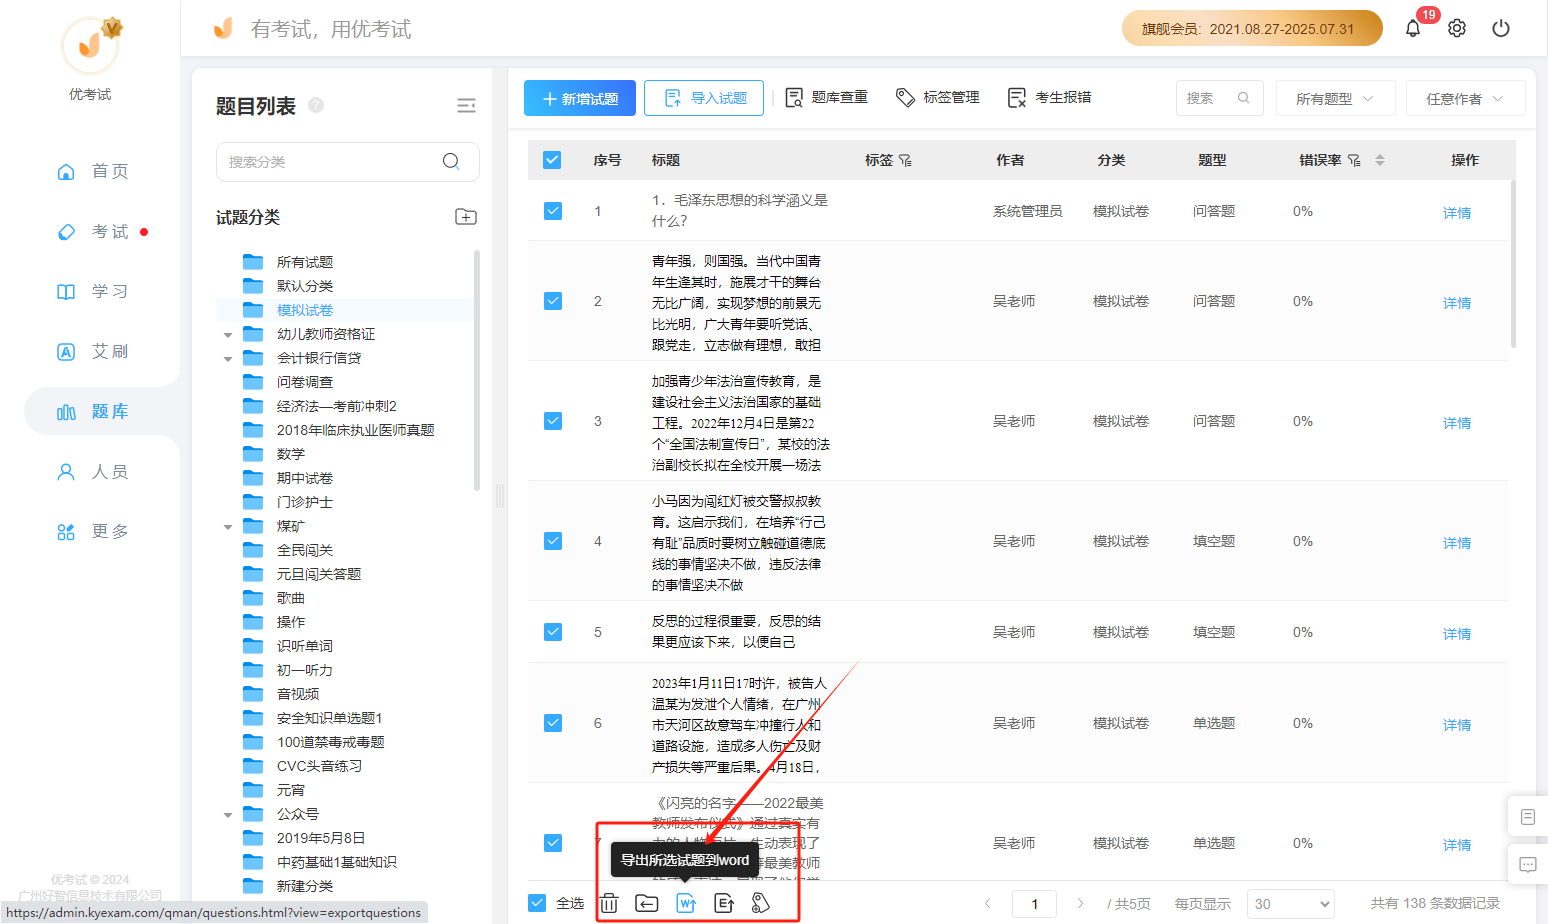Click the help question mark beside 题目列表
The image size is (1548, 924).
point(316,105)
